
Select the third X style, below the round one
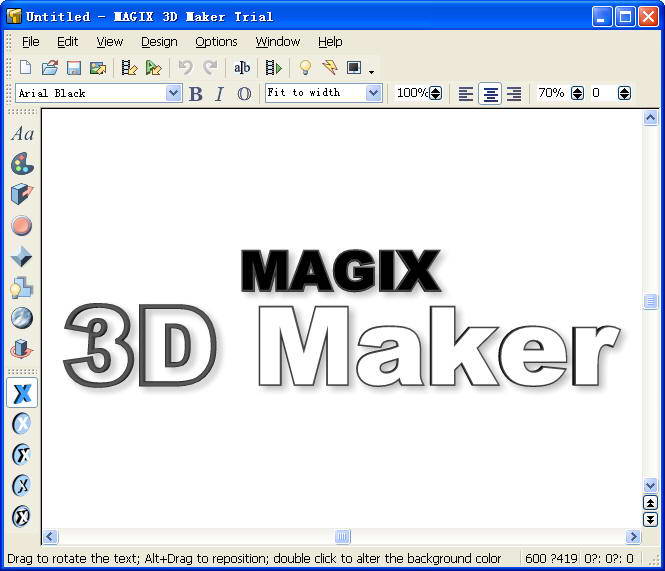tap(22, 455)
